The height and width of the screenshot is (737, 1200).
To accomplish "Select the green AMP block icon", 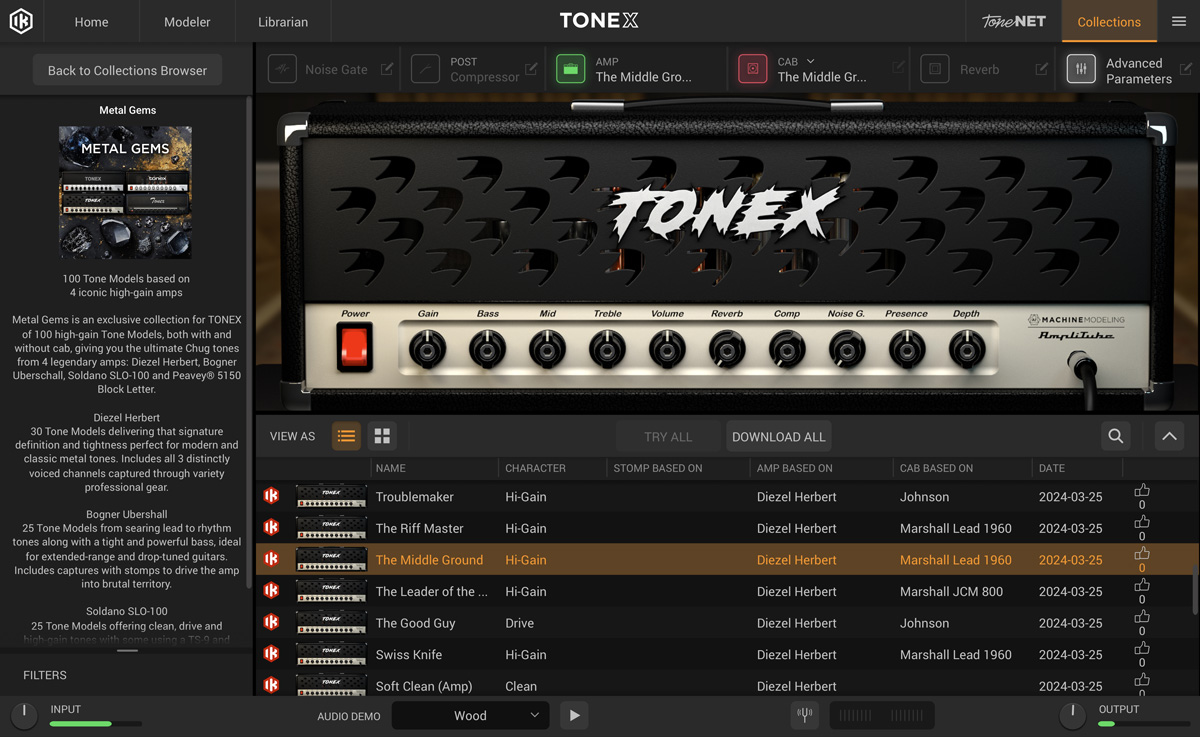I will pyautogui.click(x=570, y=68).
